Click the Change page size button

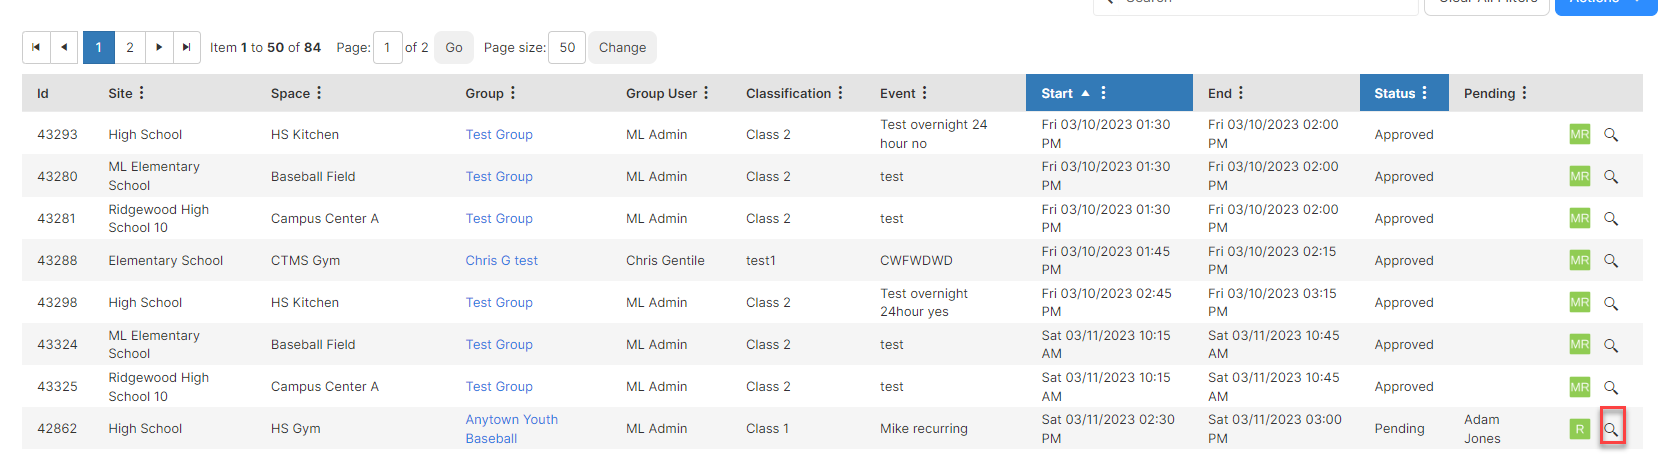622,47
